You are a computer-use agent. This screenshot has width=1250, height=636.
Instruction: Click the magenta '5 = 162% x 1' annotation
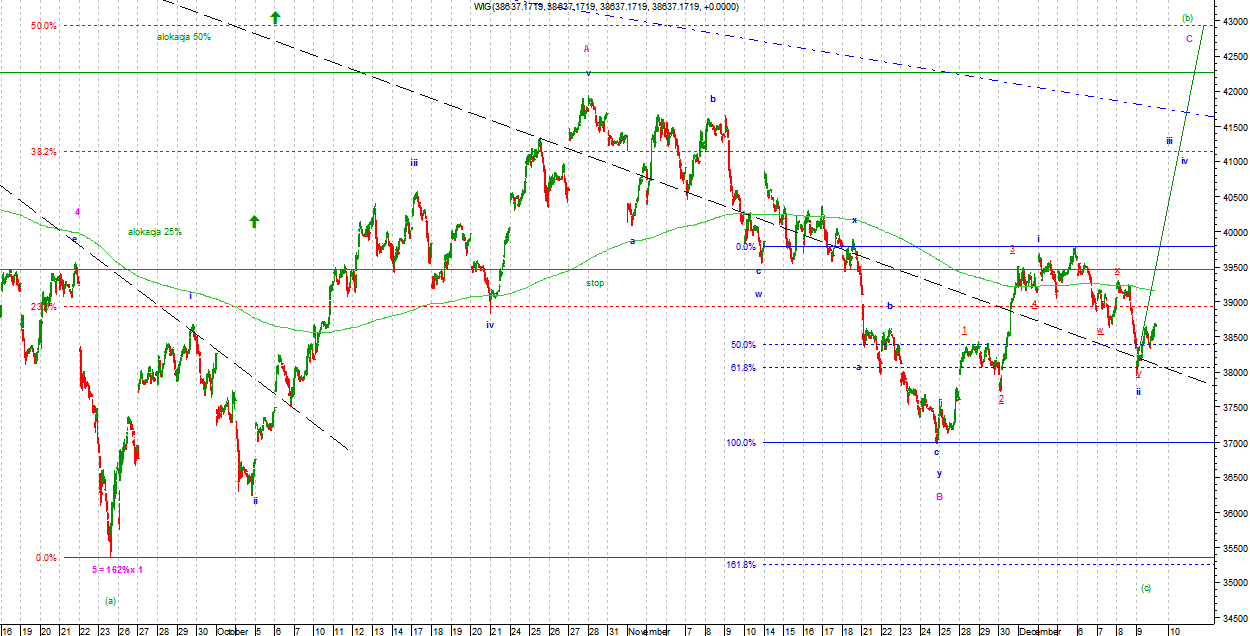point(118,569)
